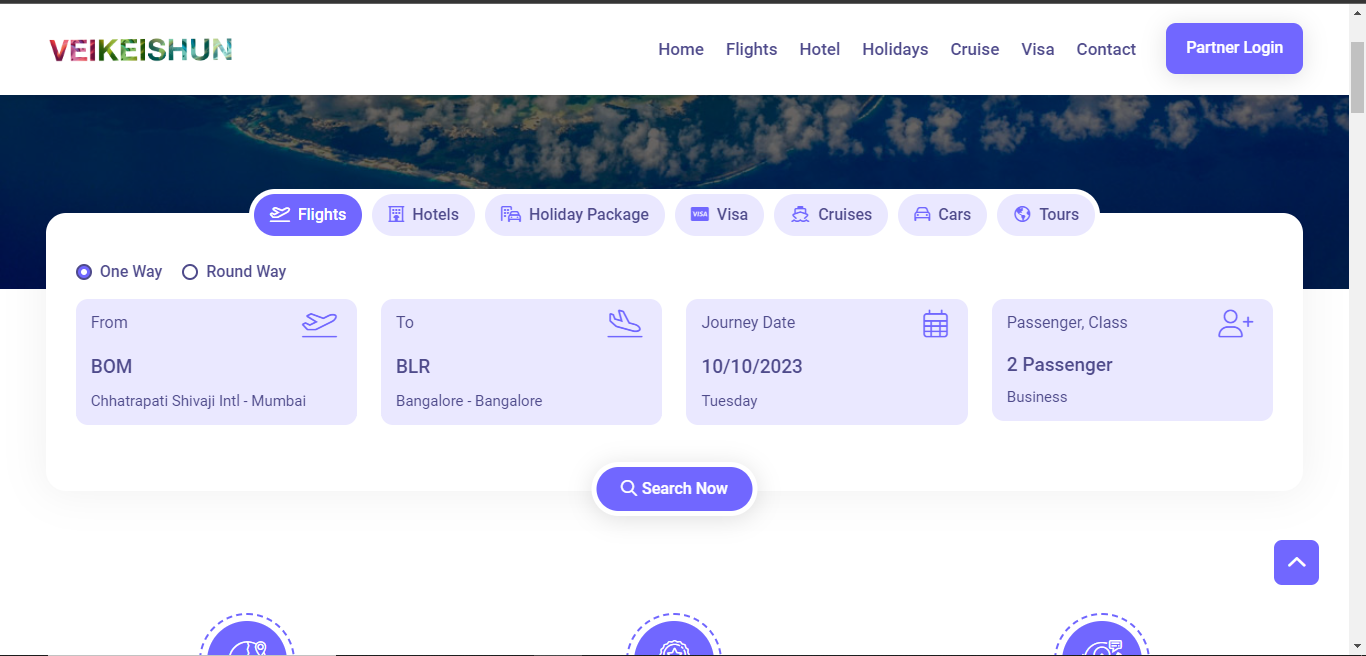
Task: Open the Flights navigation link
Action: pyautogui.click(x=751, y=49)
